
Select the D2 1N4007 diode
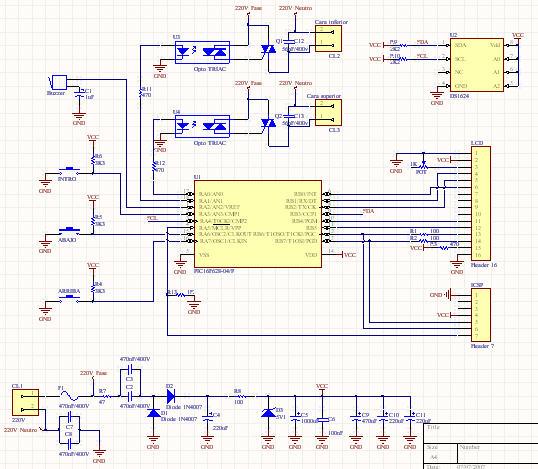tap(171, 396)
